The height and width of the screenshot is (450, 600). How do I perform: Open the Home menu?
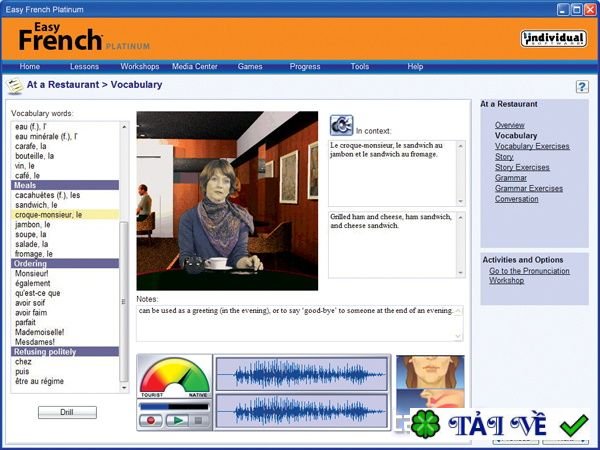click(x=30, y=67)
